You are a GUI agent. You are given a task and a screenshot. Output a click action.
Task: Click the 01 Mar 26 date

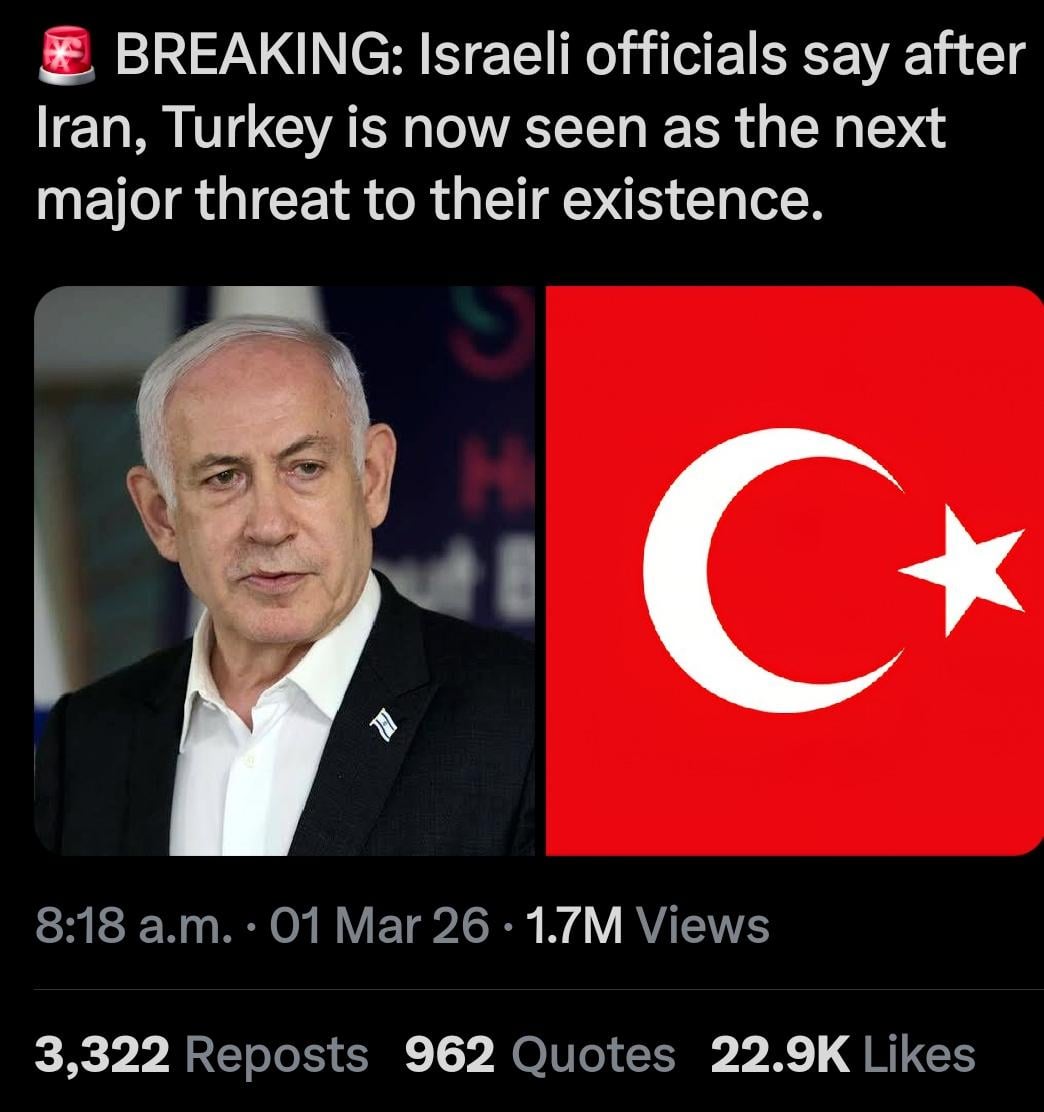click(x=379, y=926)
